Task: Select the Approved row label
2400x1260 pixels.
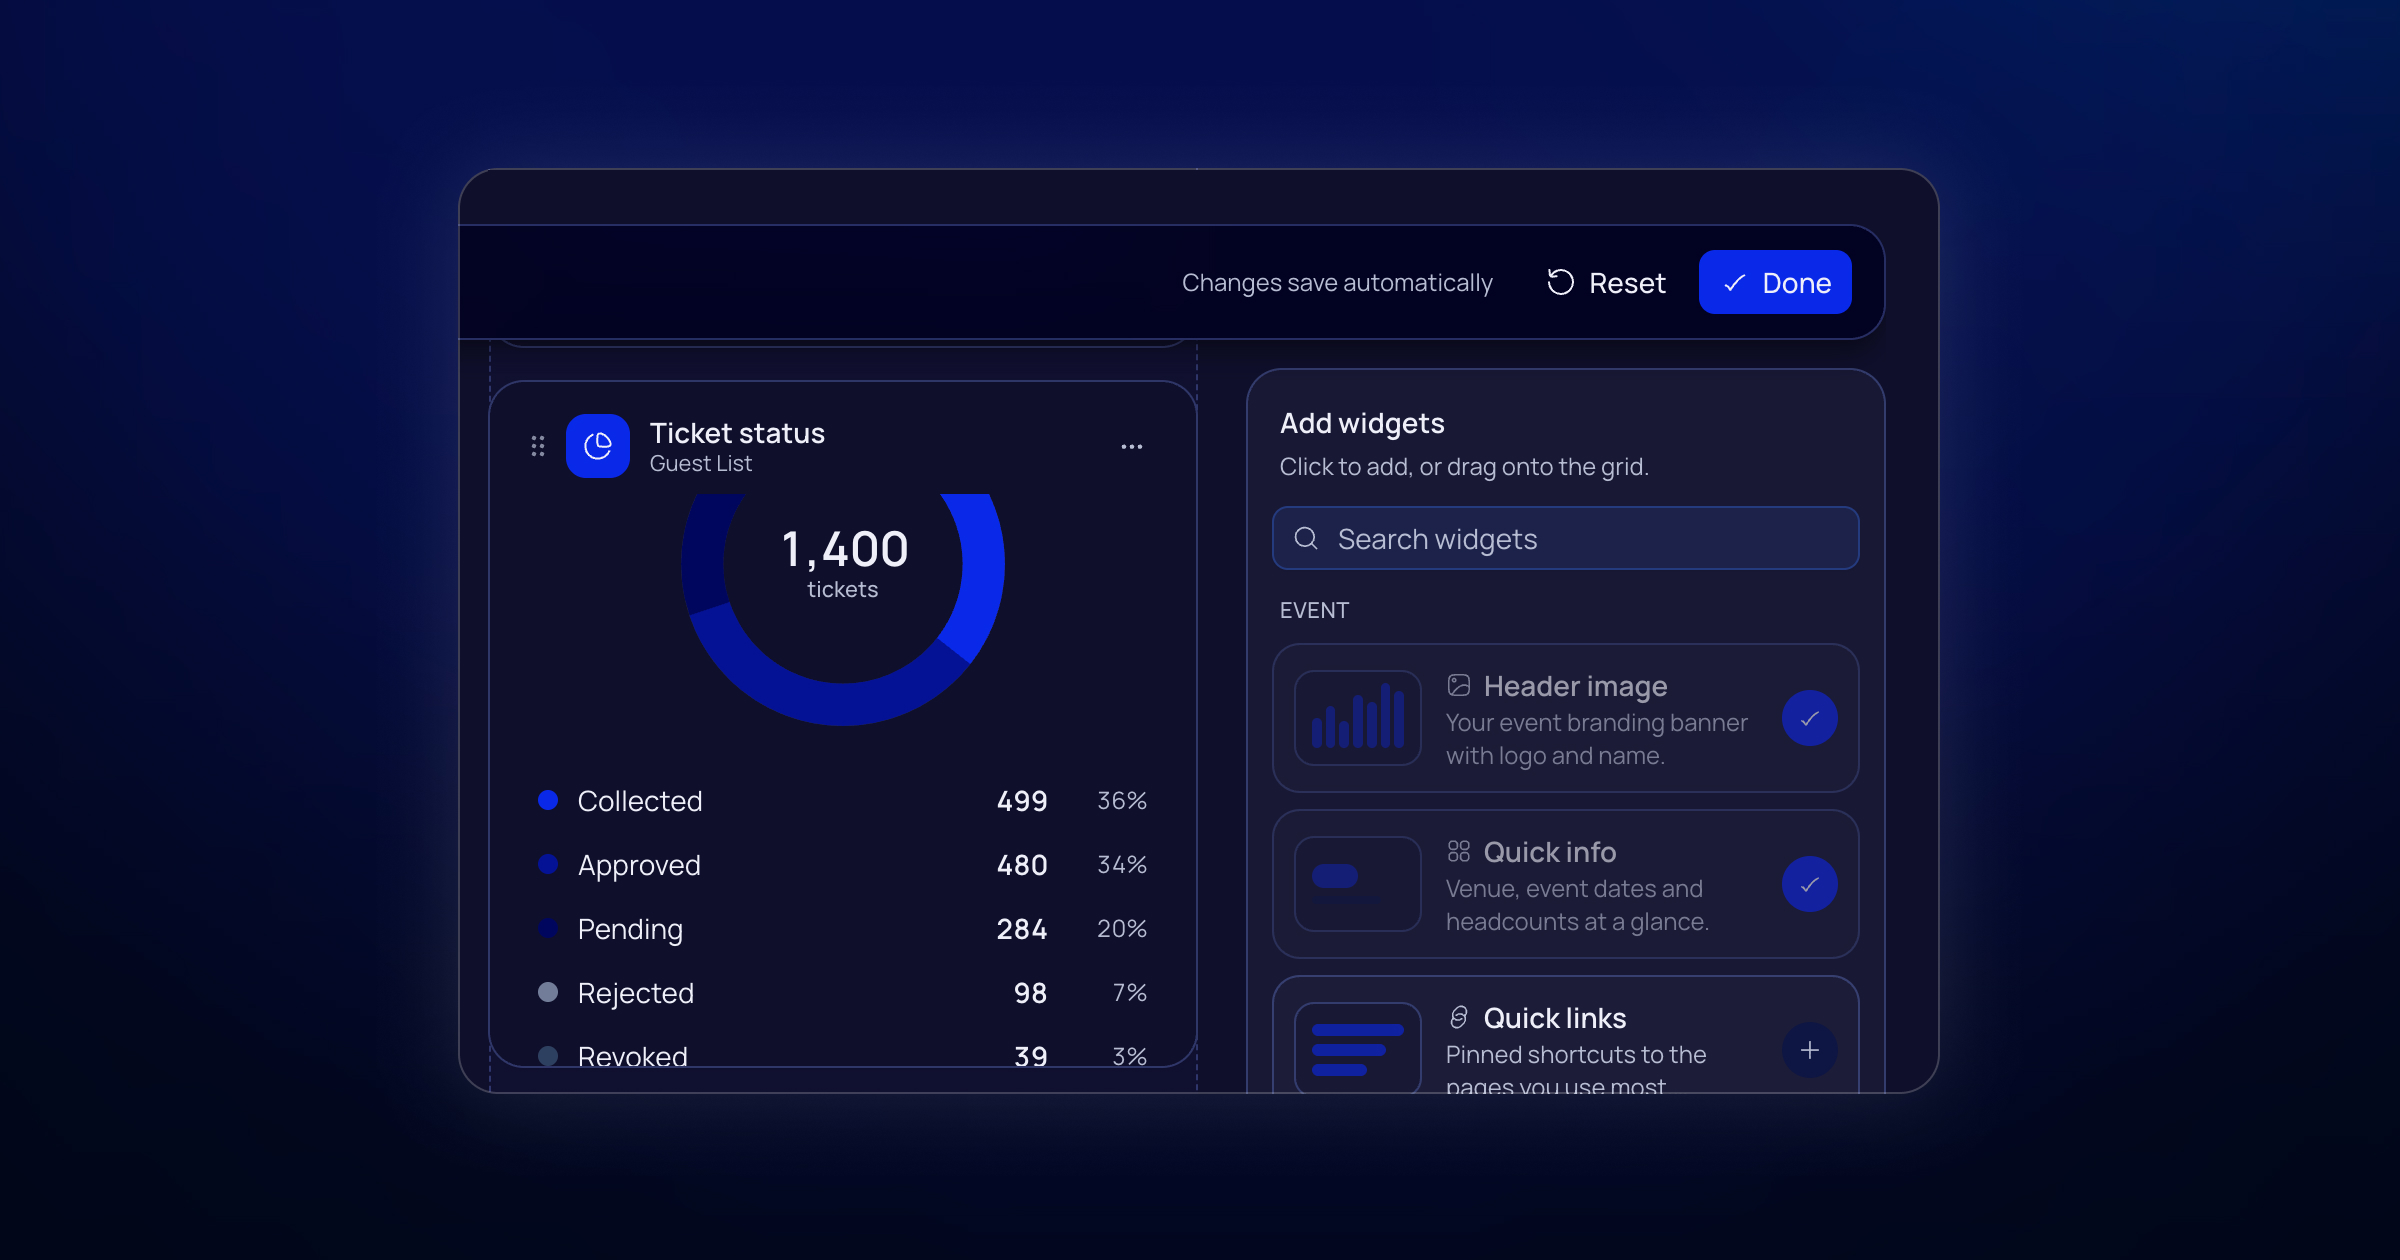Action: point(639,865)
